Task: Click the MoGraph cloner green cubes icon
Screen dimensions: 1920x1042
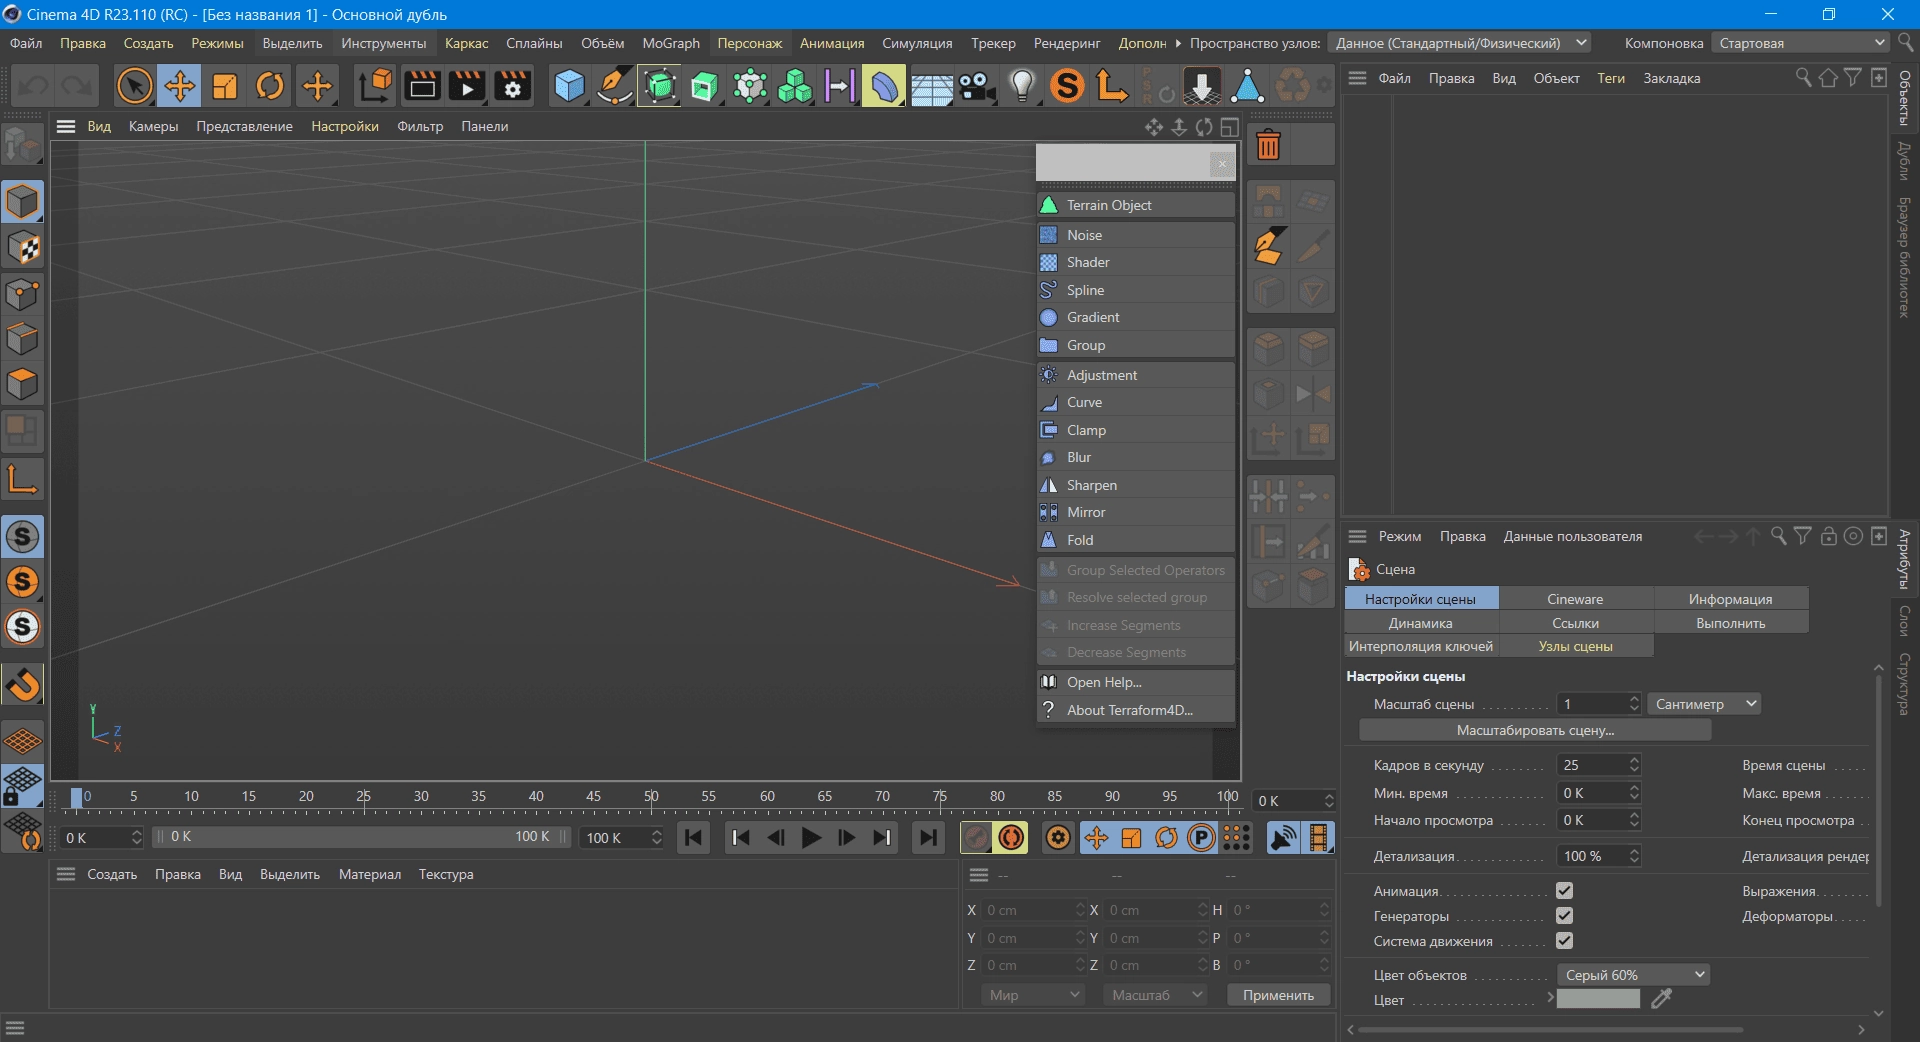Action: pyautogui.click(x=795, y=86)
